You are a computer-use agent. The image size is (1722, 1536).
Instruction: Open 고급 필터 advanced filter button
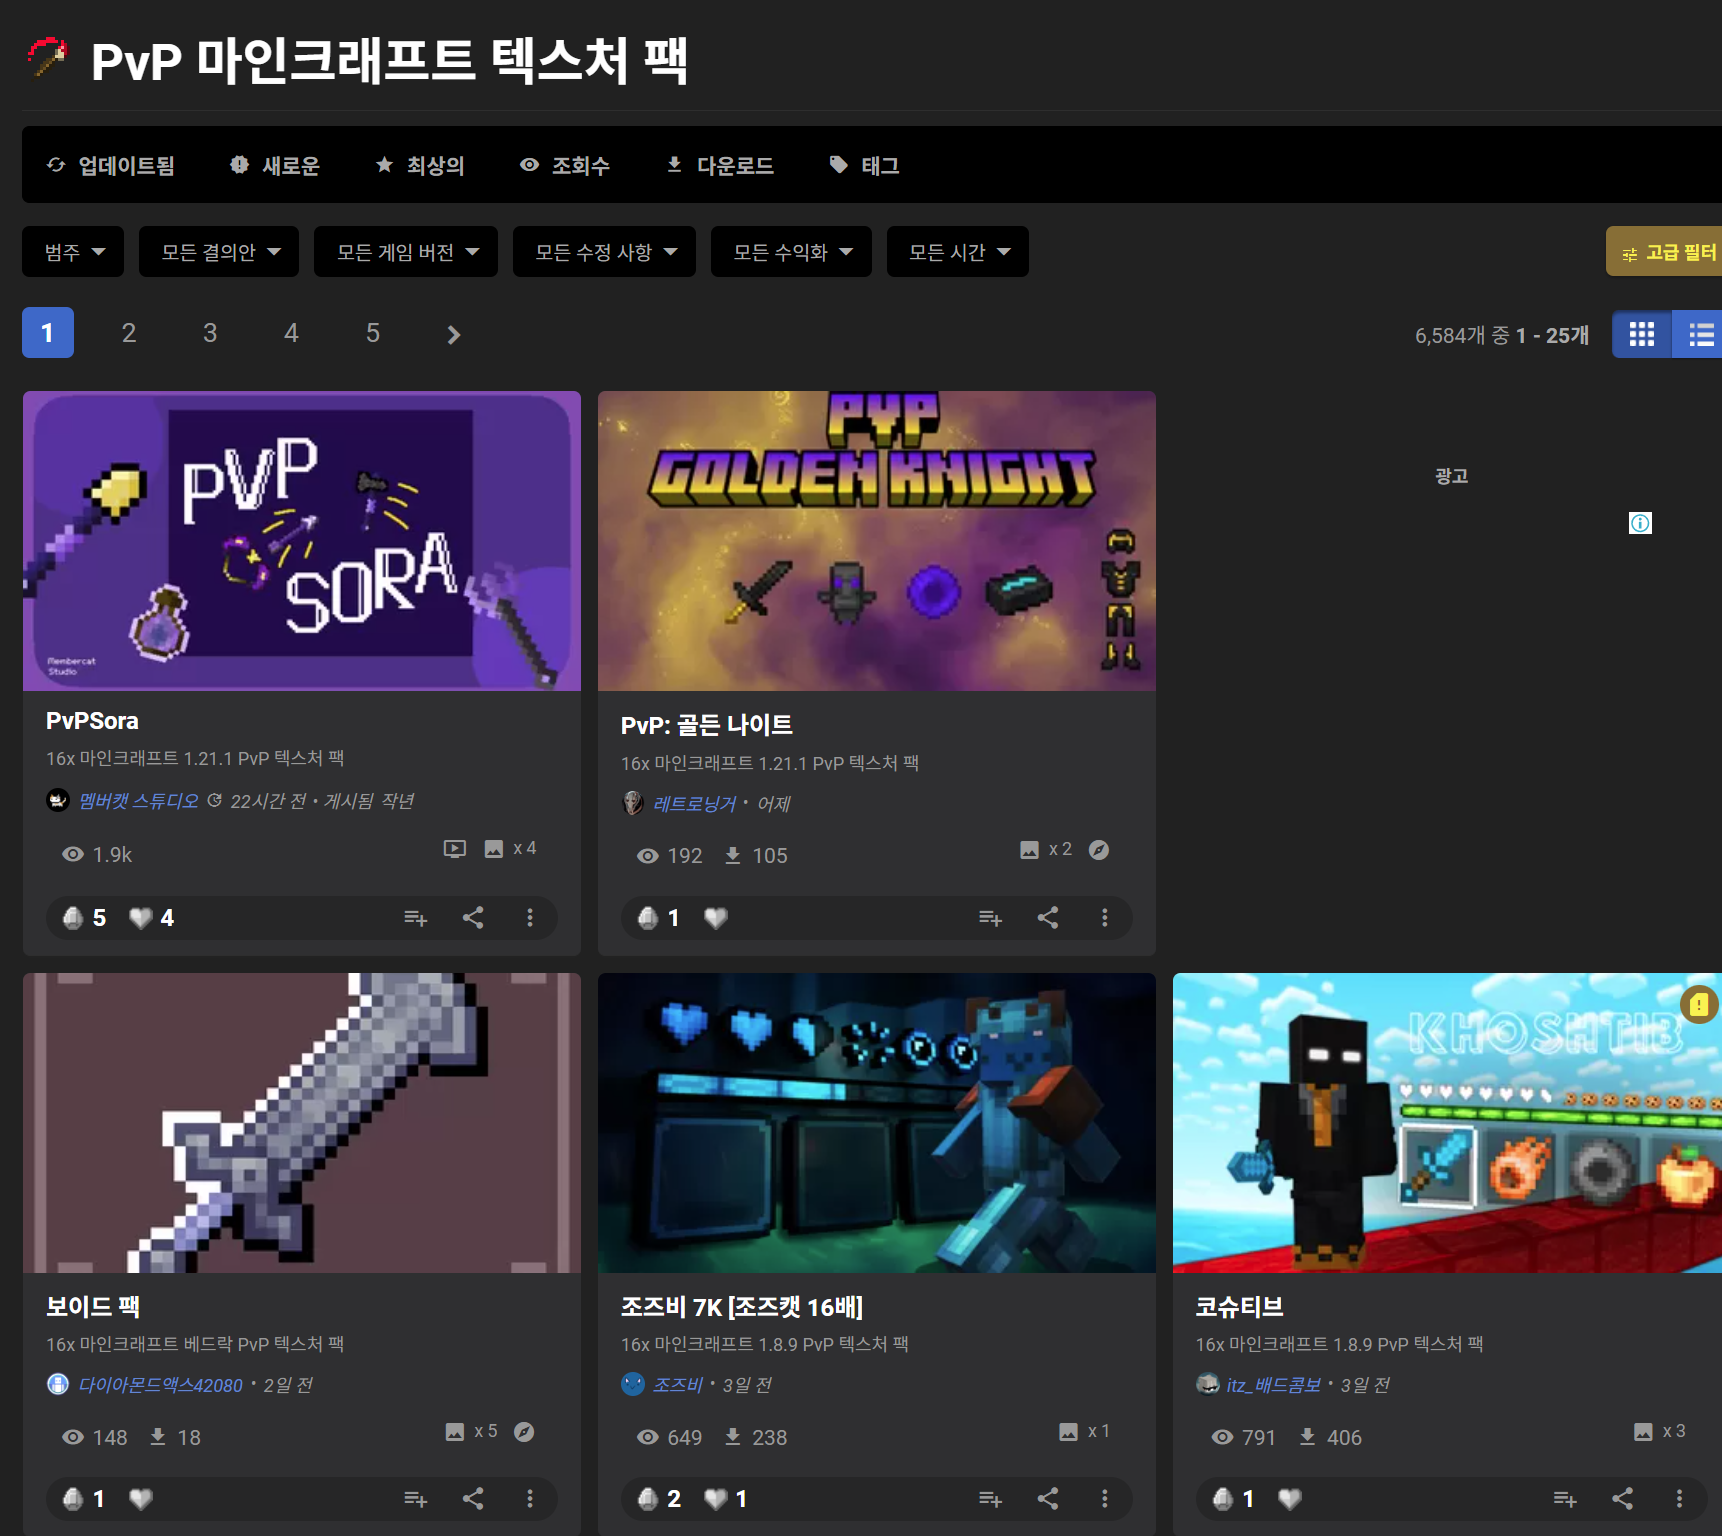coord(1664,252)
